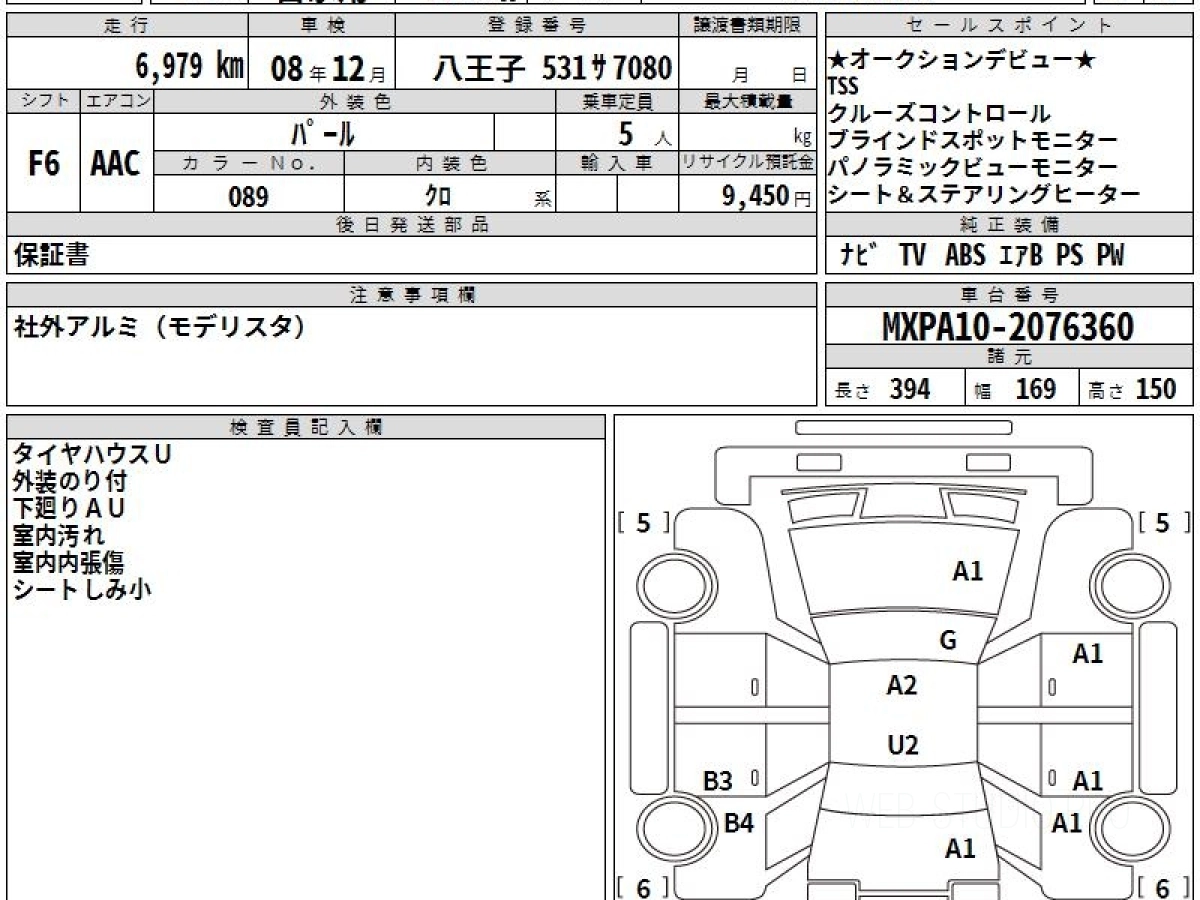Select パノラミックビューモニター sales point
The width and height of the screenshot is (1200, 900).
pyautogui.click(x=973, y=167)
